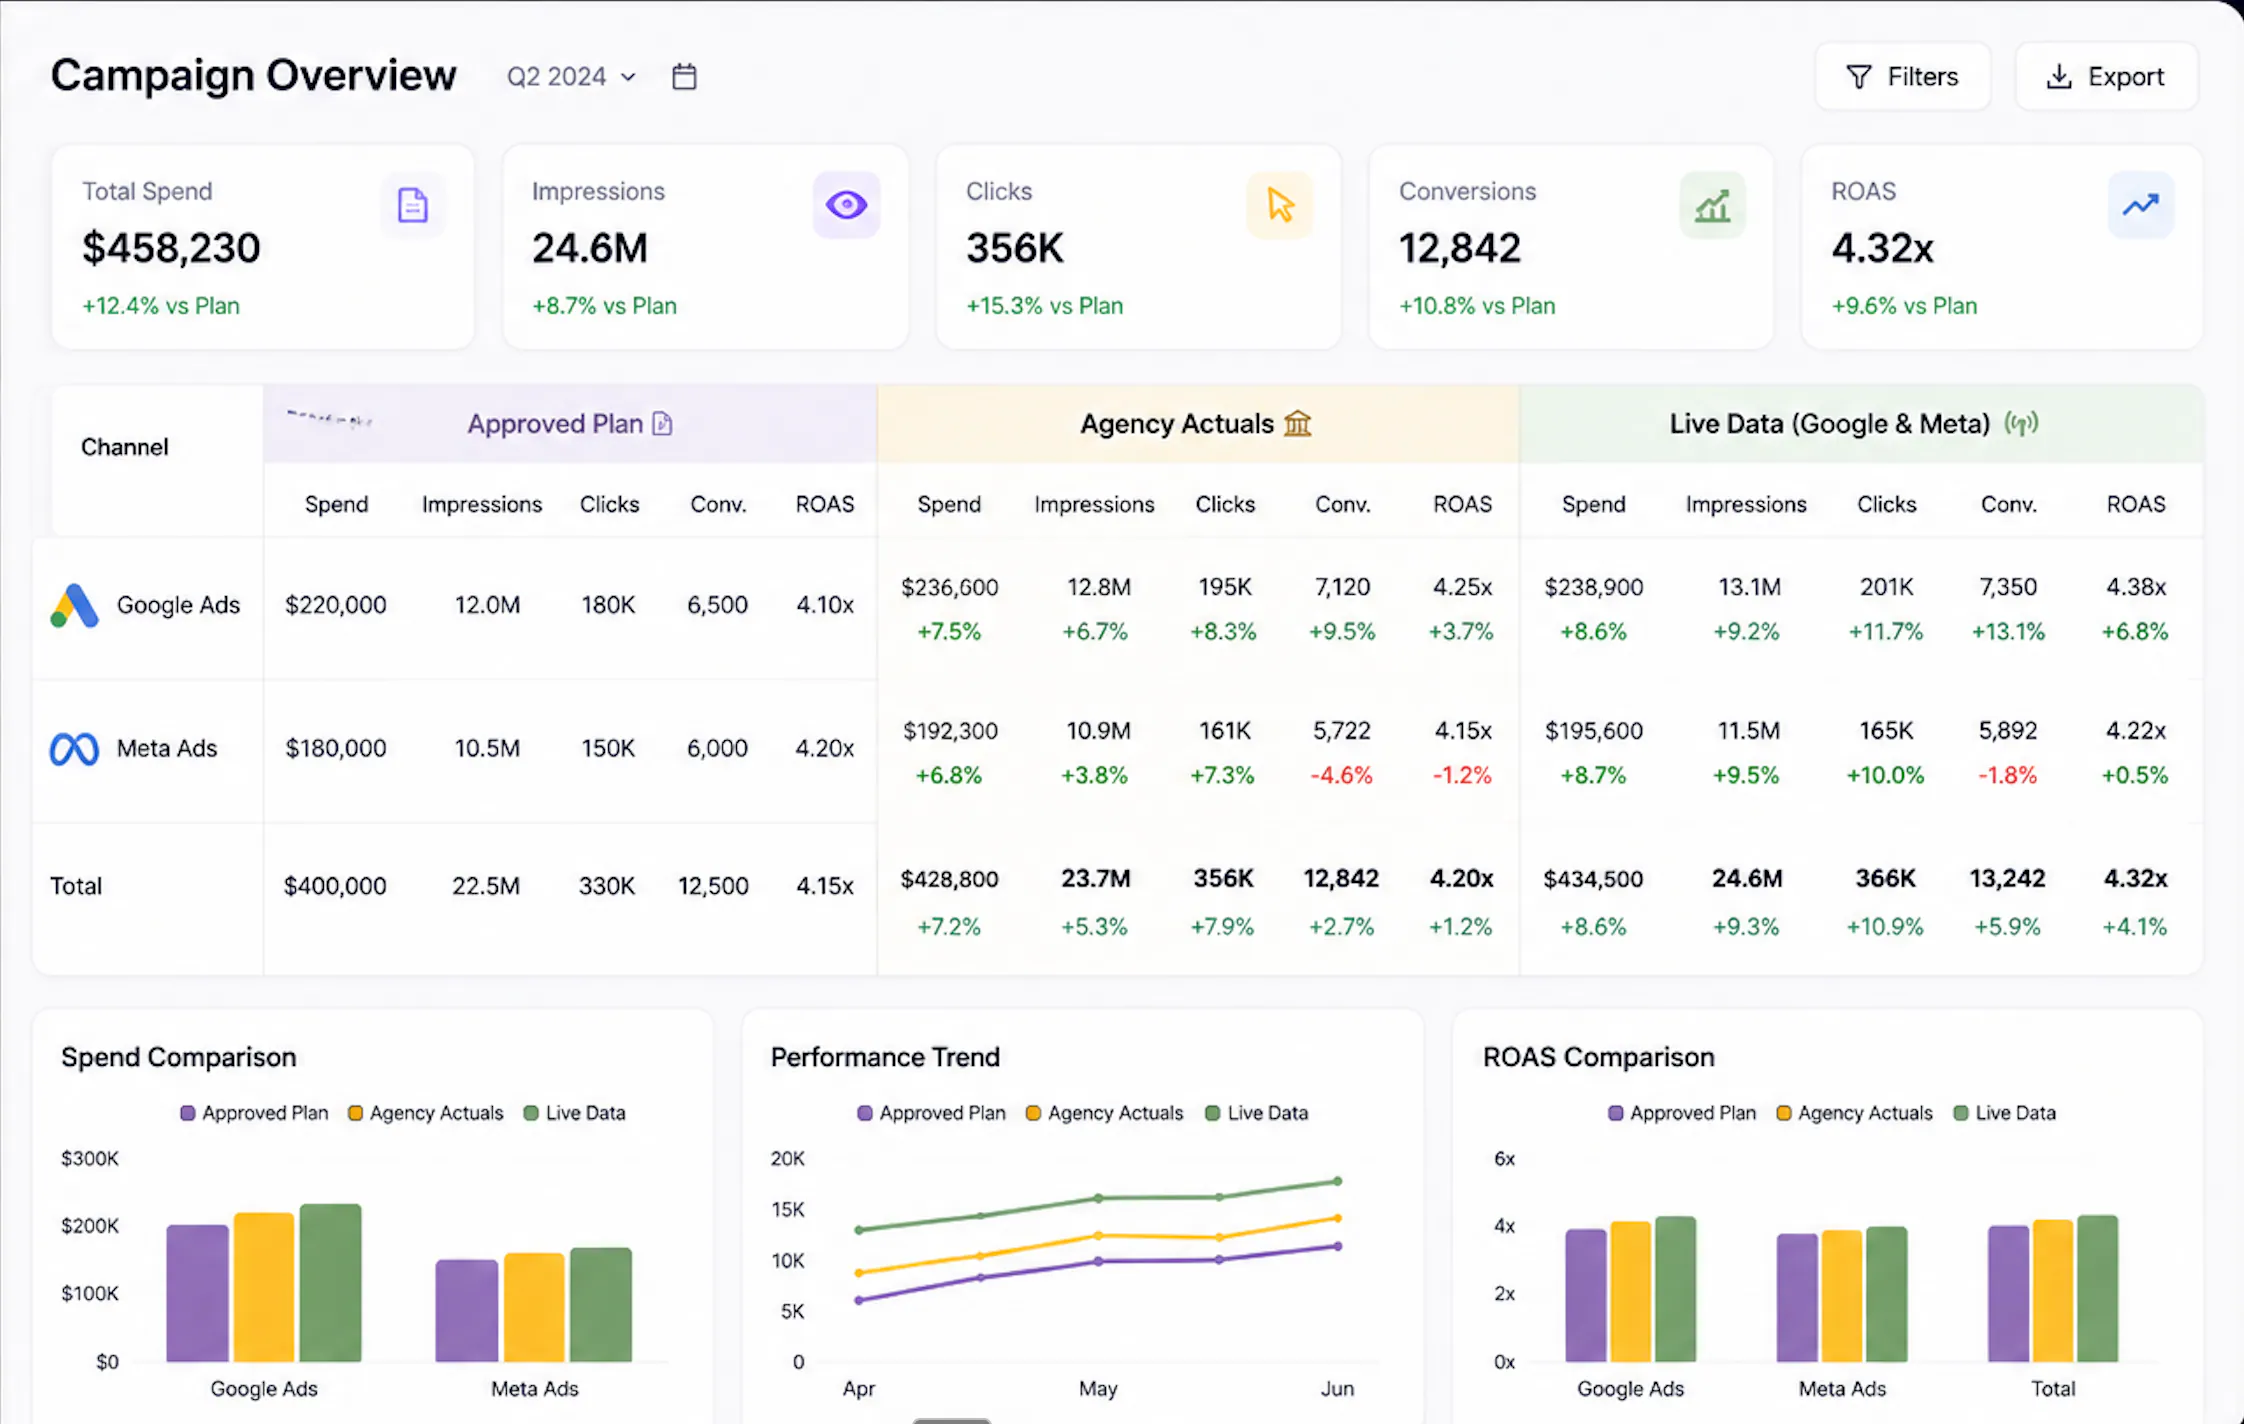Screen dimensions: 2244x1424
Task: Click the Channel column header
Action: (125, 447)
